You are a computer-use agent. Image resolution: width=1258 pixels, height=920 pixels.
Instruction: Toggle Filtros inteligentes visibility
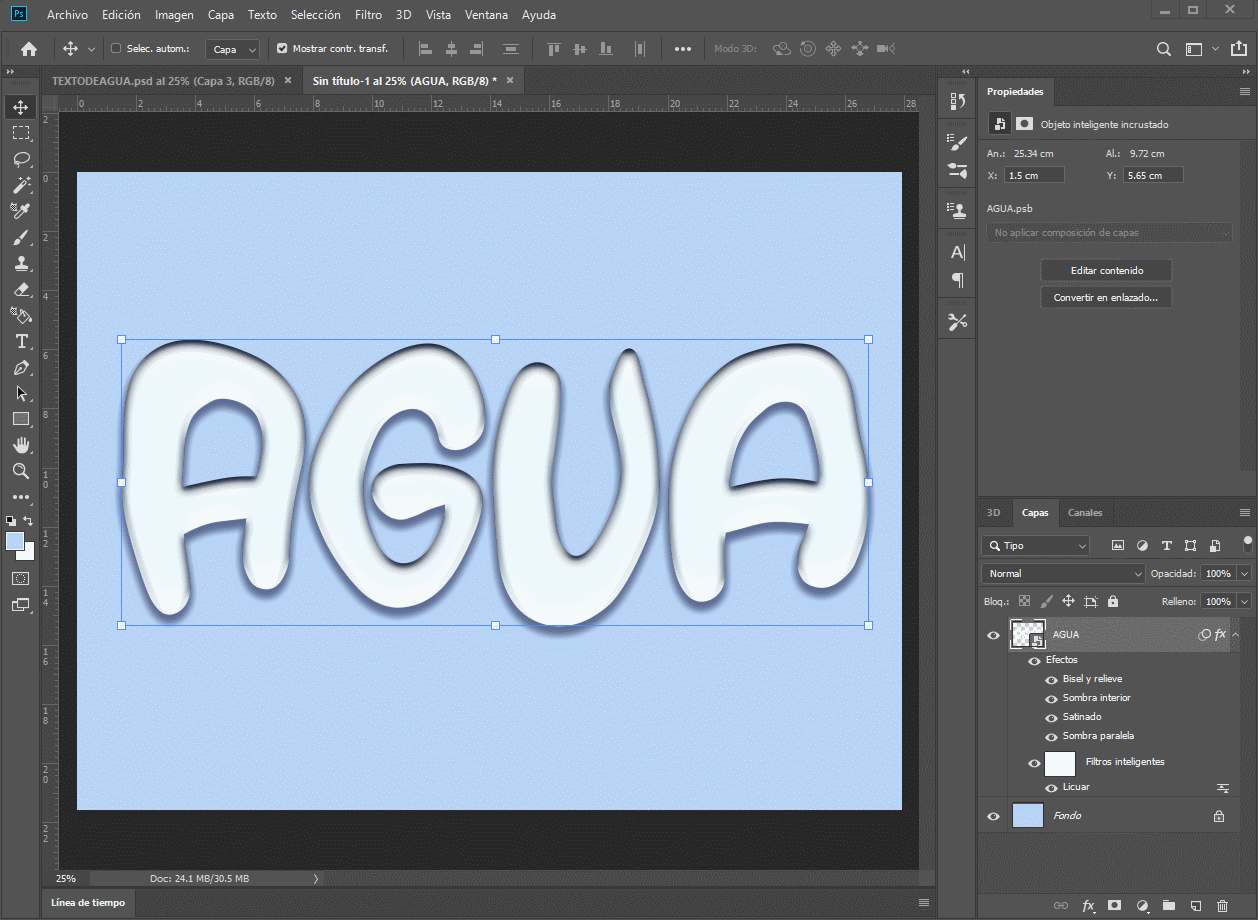[1034, 764]
